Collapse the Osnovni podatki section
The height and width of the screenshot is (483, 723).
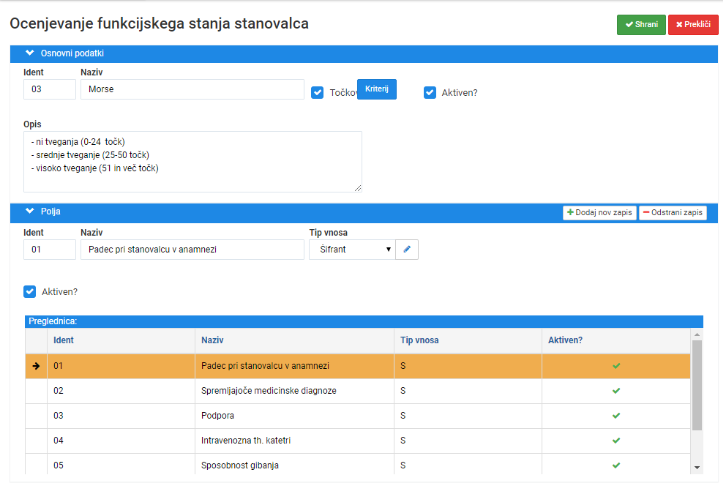30,53
